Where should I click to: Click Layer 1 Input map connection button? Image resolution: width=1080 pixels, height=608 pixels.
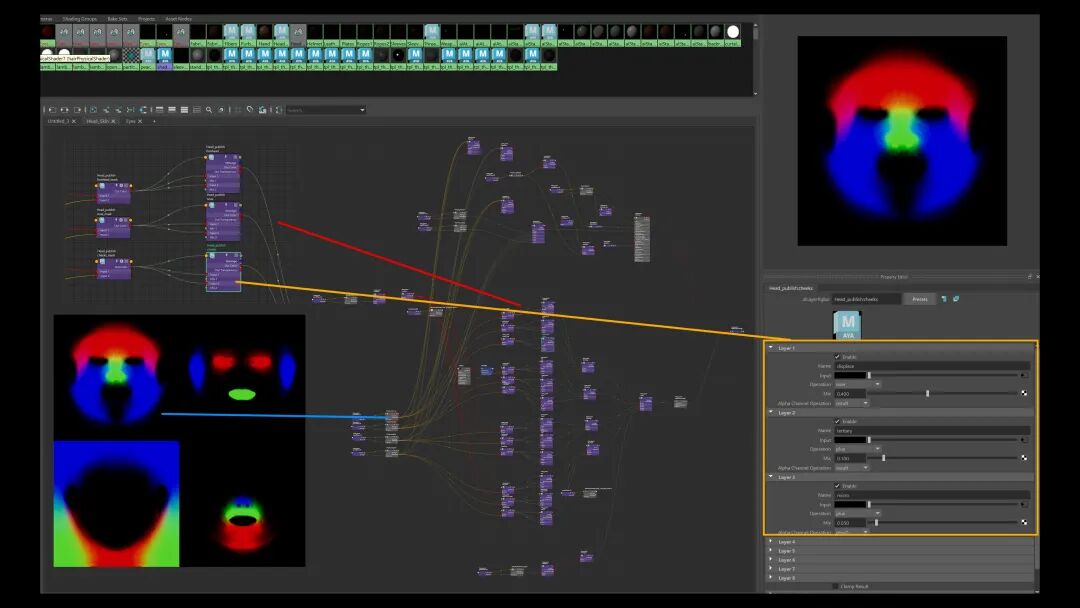[x=1024, y=375]
